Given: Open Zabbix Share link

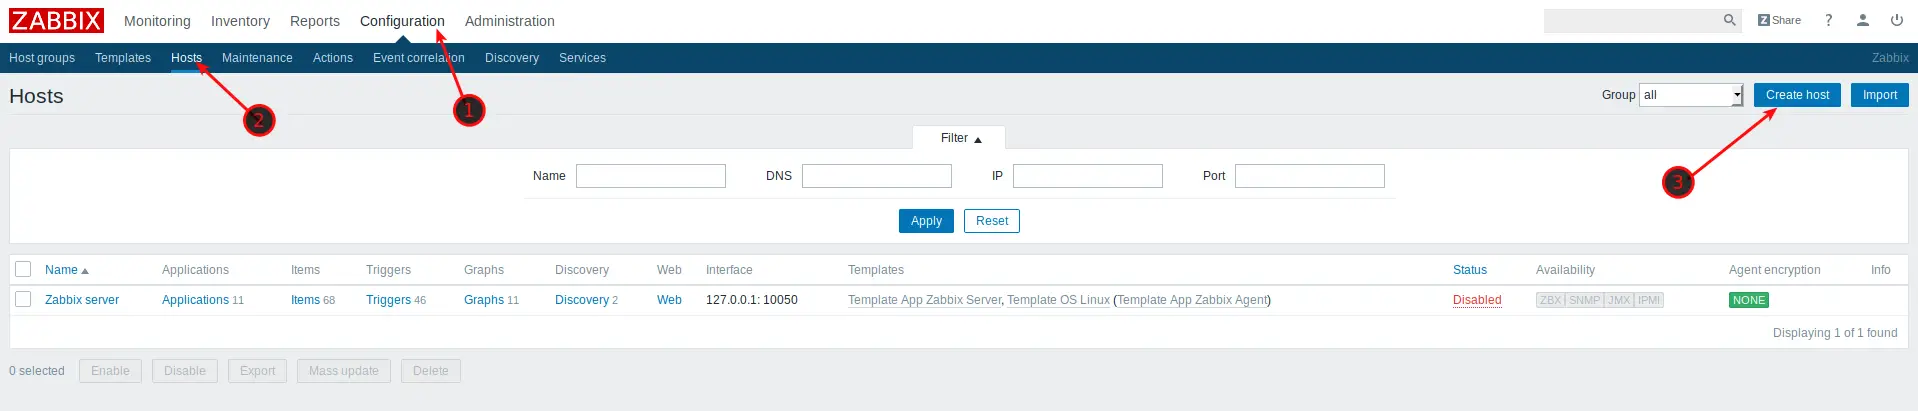Looking at the screenshot, I should [1779, 20].
